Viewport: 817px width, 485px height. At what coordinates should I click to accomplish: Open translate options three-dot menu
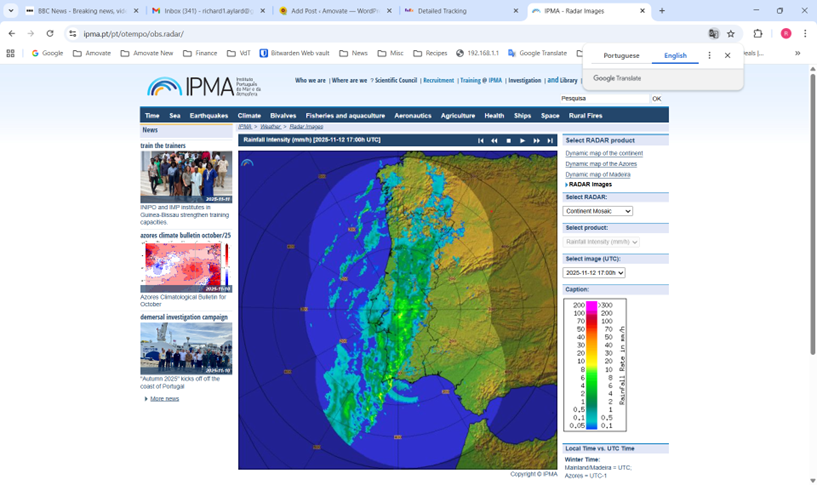coord(710,56)
